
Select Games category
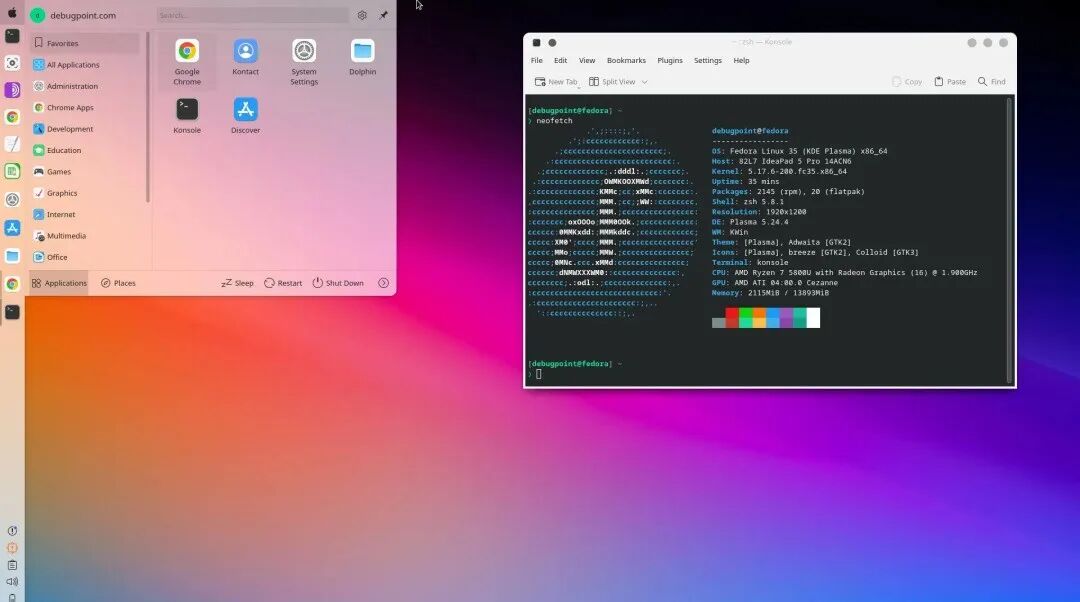(x=85, y=172)
